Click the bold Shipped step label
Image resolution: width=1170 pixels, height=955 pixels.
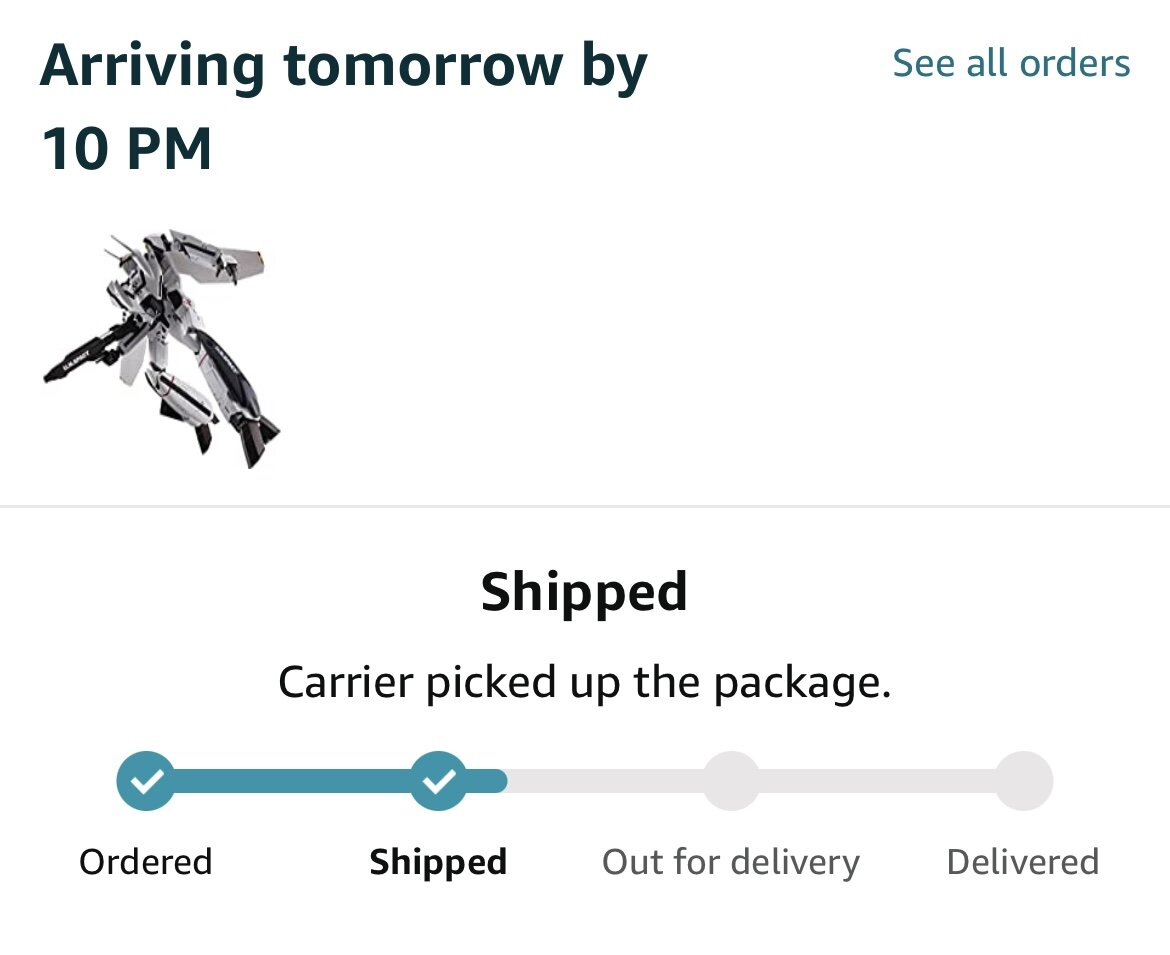(x=439, y=862)
